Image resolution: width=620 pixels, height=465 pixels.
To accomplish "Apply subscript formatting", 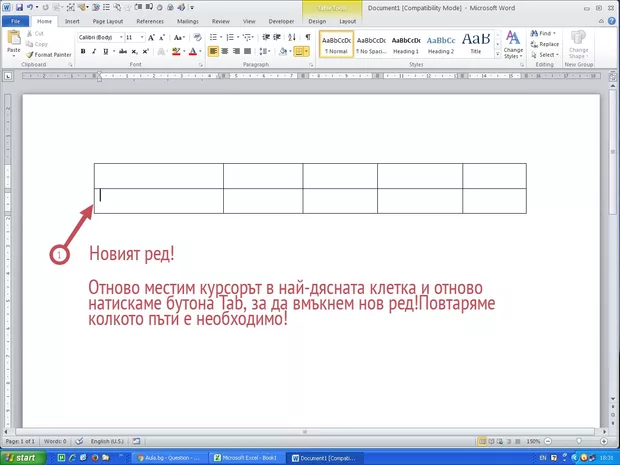I will click(134, 51).
